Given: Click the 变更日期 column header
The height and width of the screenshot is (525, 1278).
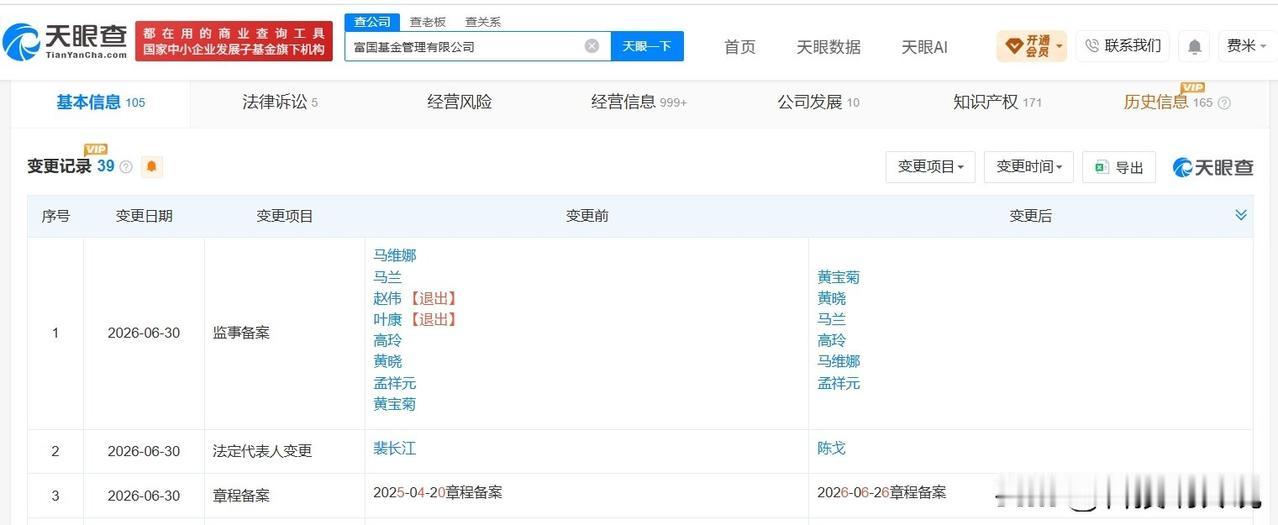Looking at the screenshot, I should (144, 216).
